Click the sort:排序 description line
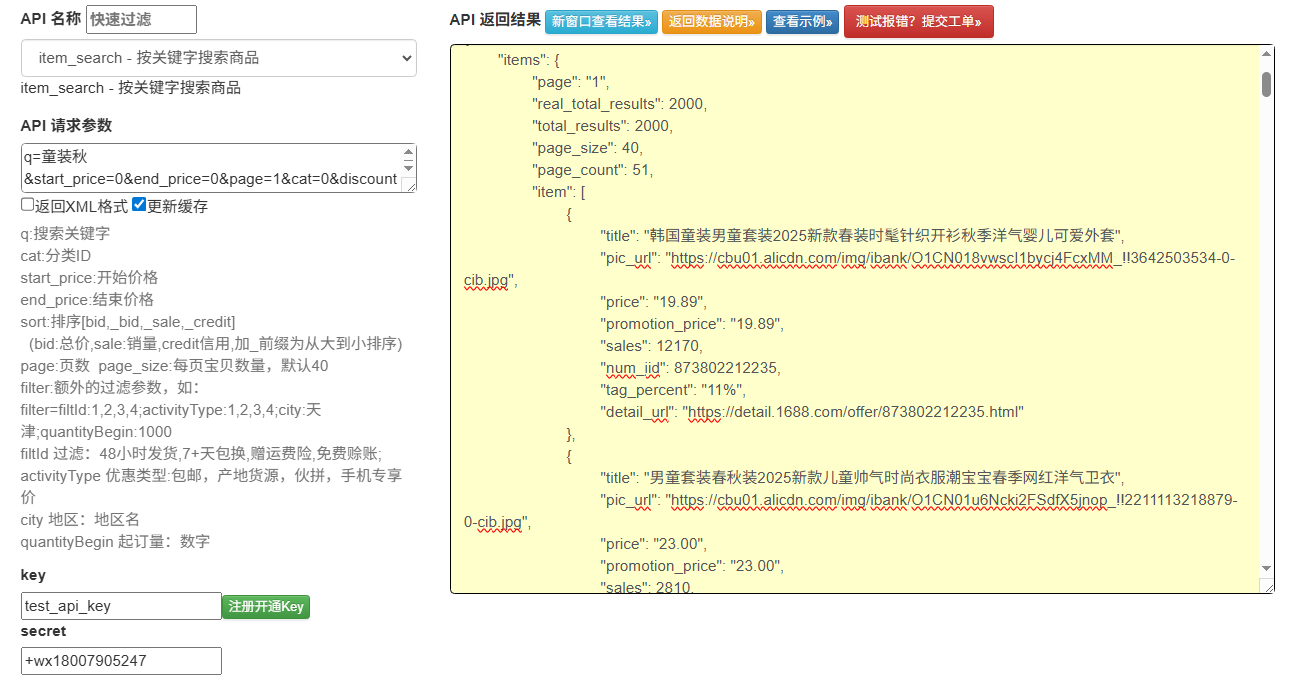 coord(129,322)
